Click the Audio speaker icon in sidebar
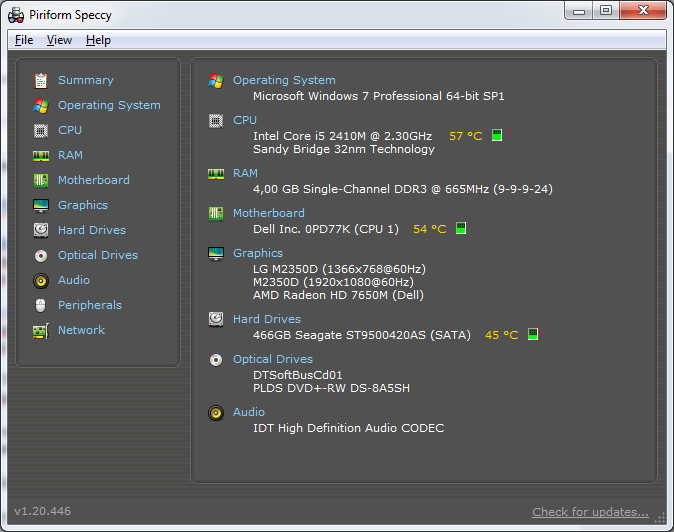This screenshot has width=674, height=532. click(x=41, y=281)
